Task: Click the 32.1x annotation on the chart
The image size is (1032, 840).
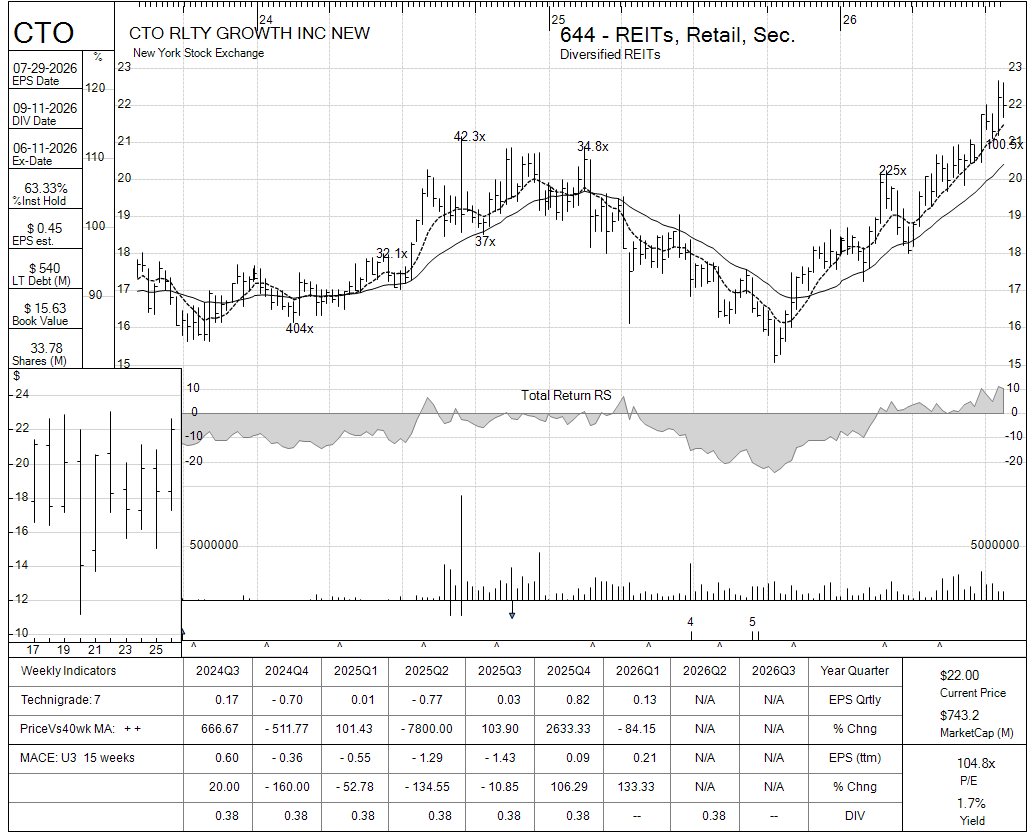Action: pyautogui.click(x=392, y=253)
